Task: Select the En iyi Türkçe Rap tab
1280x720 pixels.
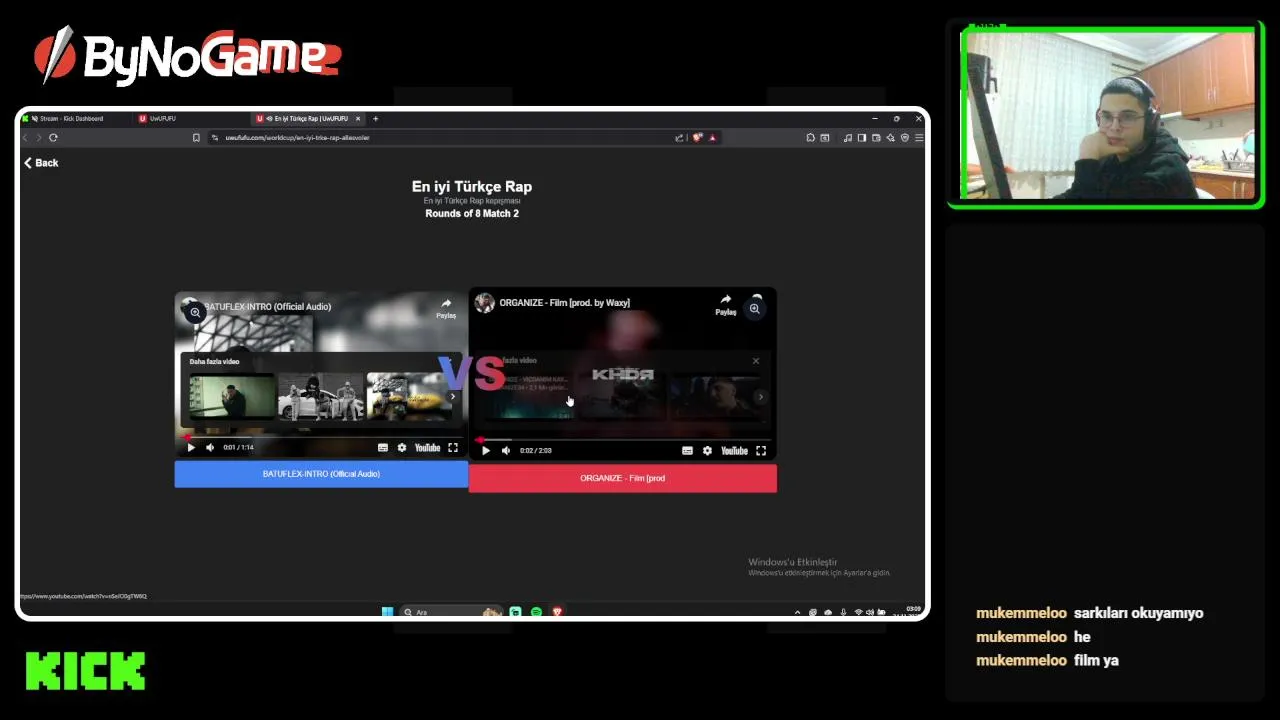Action: (305, 118)
